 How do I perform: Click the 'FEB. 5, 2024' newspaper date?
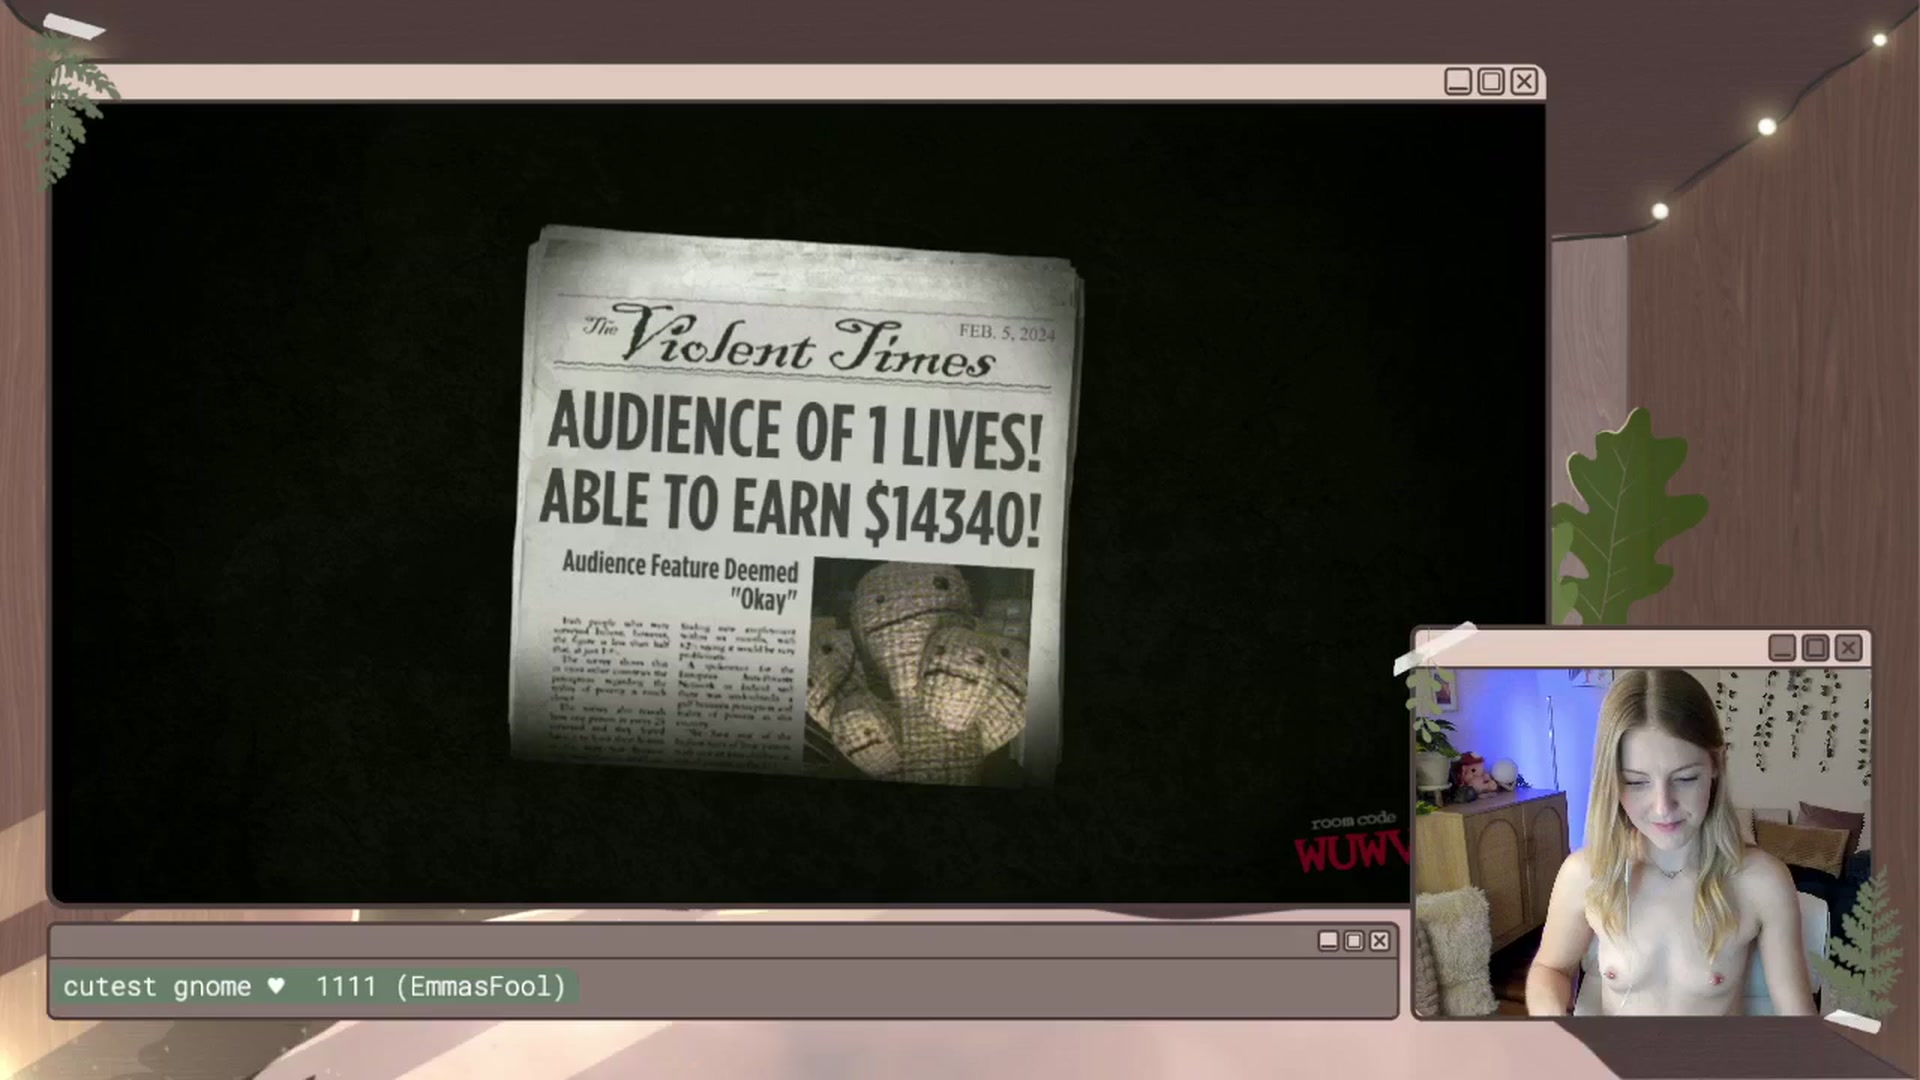(1007, 332)
